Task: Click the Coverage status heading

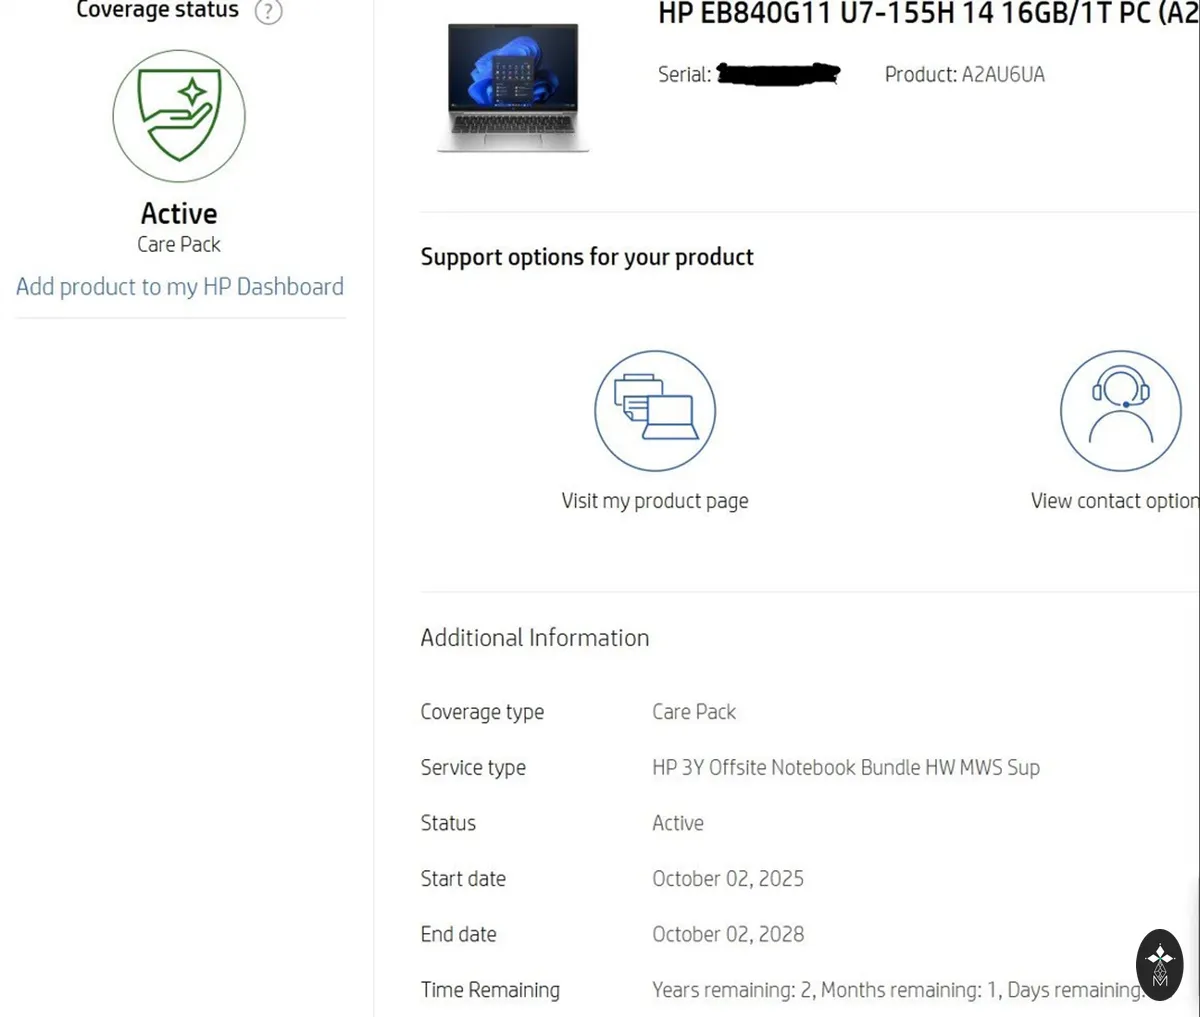Action: (158, 10)
